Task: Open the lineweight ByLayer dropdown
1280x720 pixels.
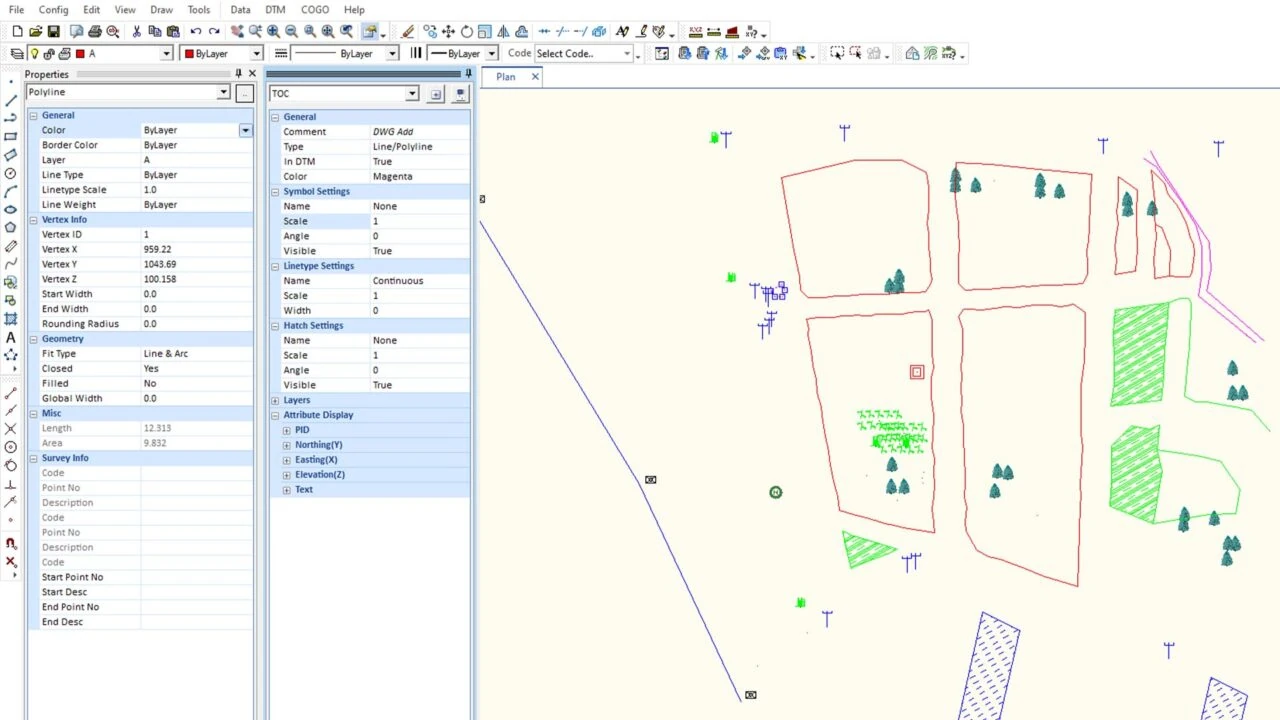Action: click(x=491, y=53)
